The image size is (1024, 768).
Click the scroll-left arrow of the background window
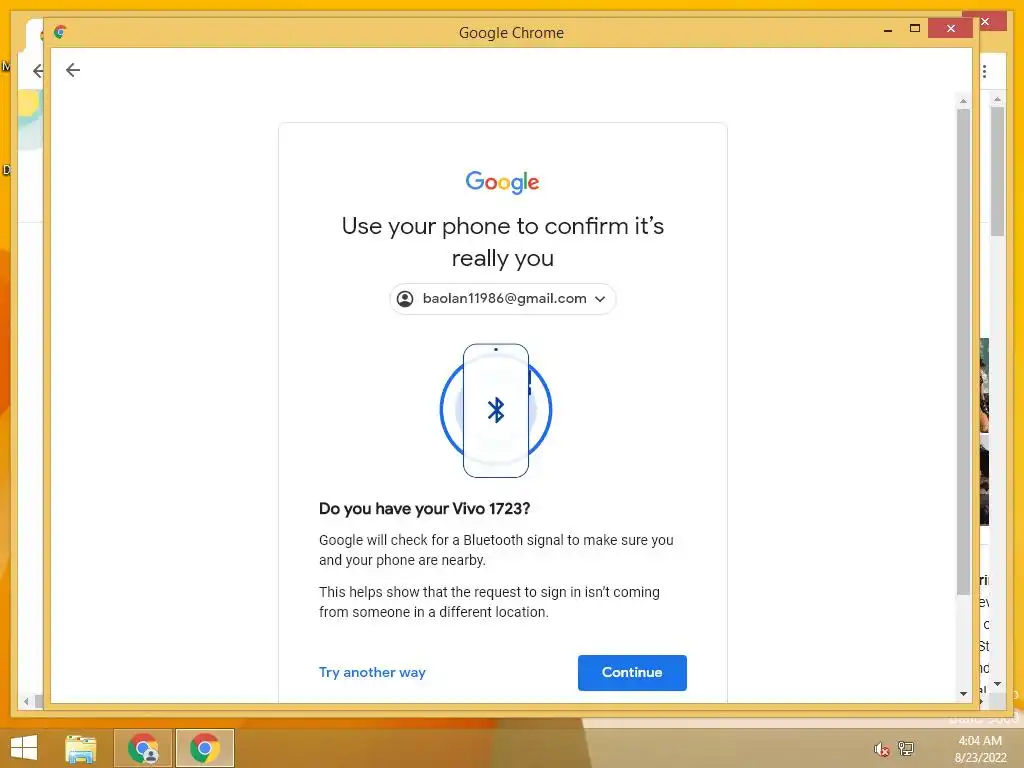(26, 701)
